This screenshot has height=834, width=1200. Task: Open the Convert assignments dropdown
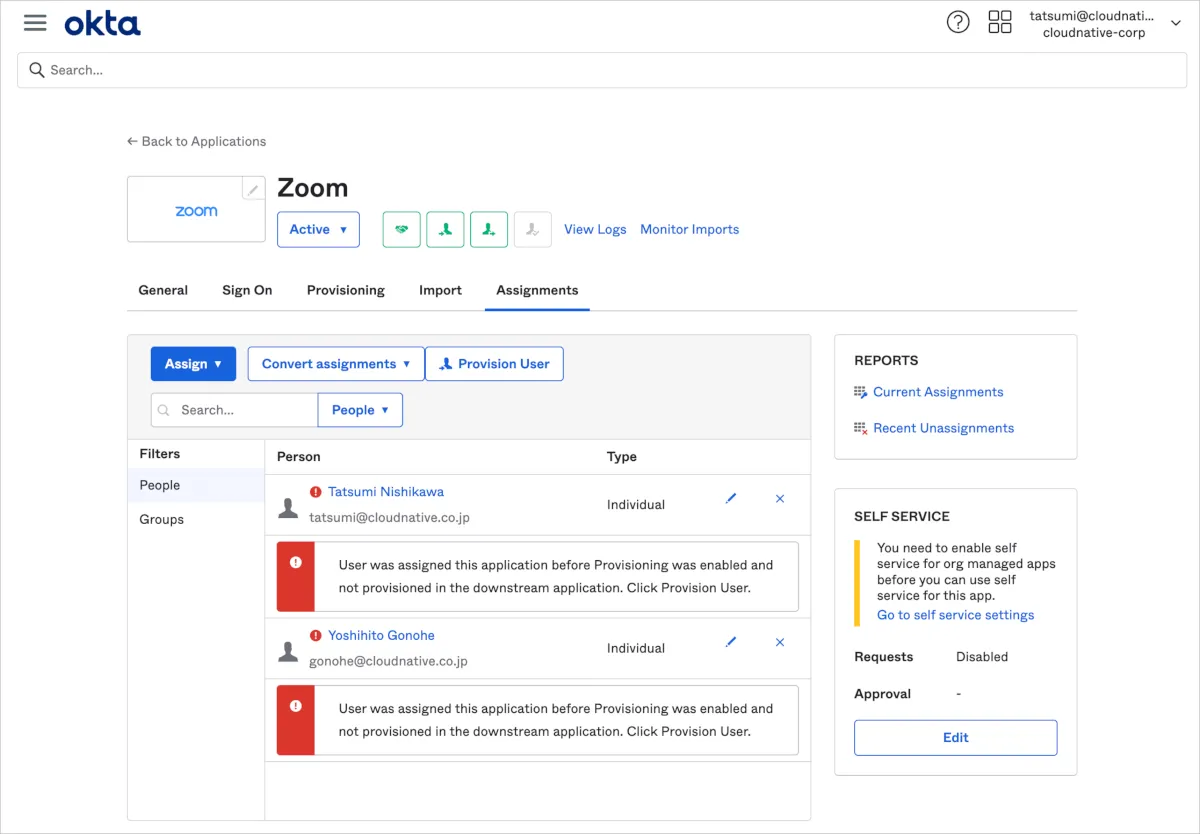point(336,364)
